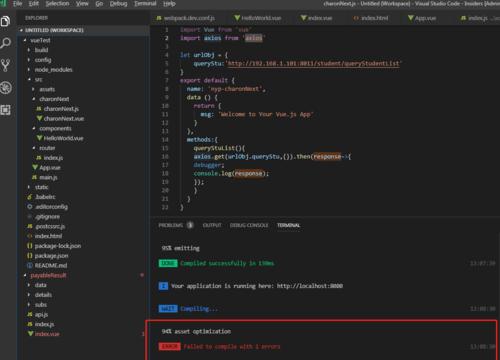
Task: Click the JS icon of charonNext.js file
Action: pos(39,109)
